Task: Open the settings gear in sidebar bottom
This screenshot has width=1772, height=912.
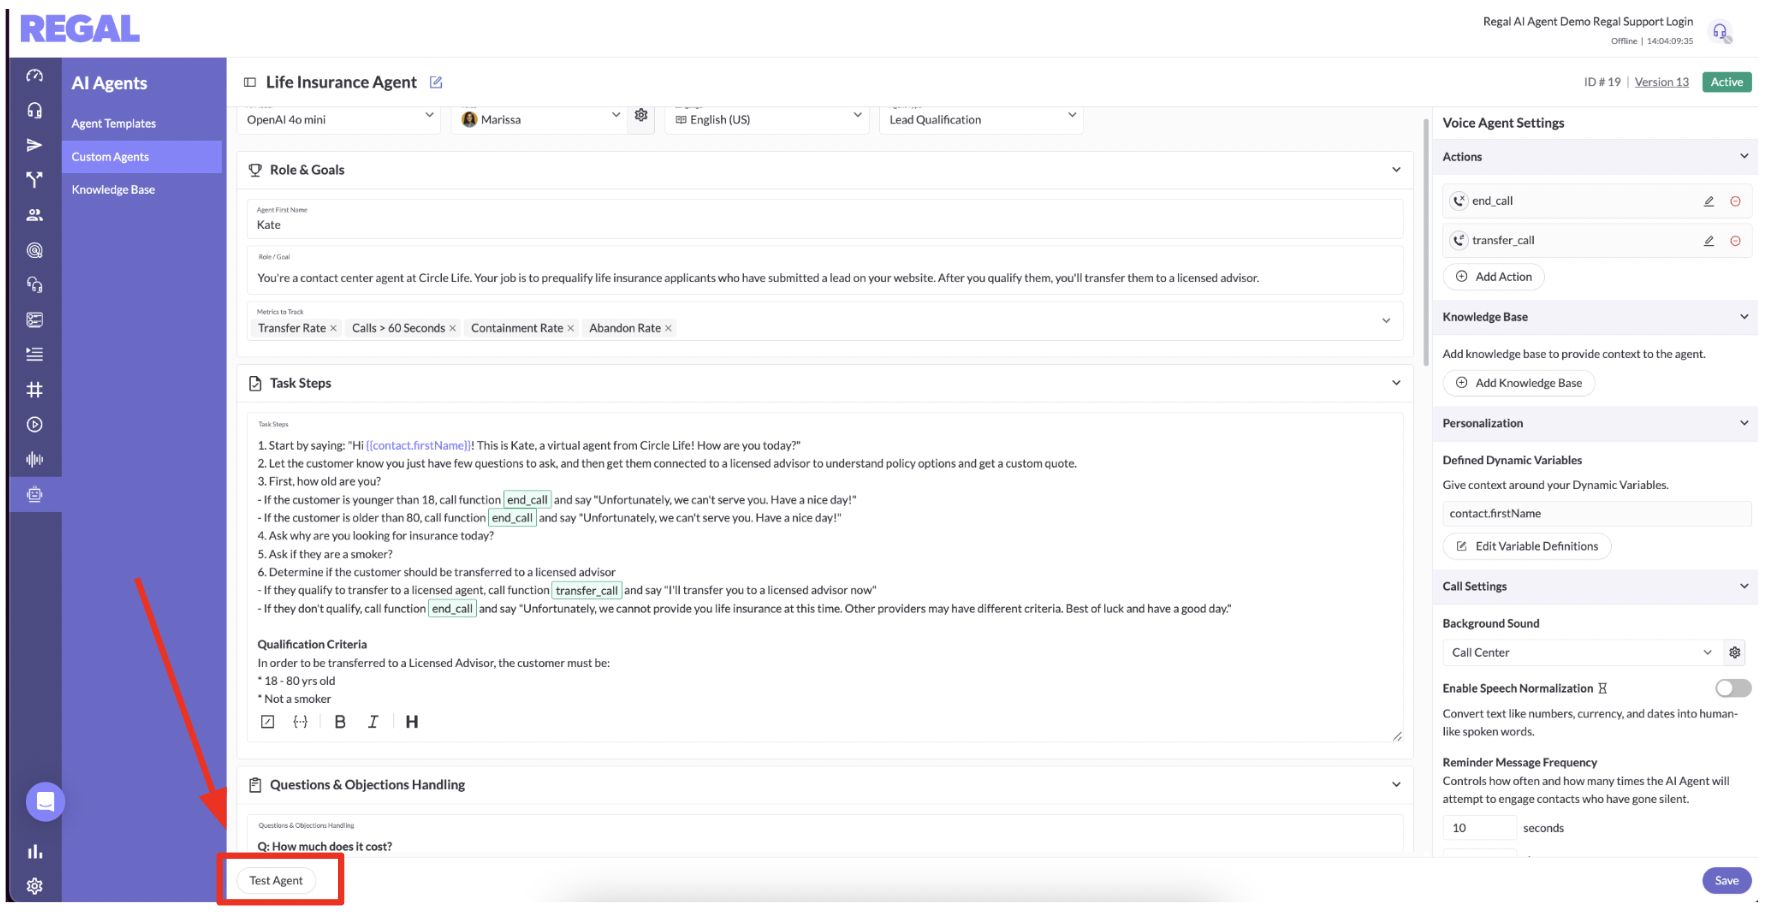Action: 35,886
